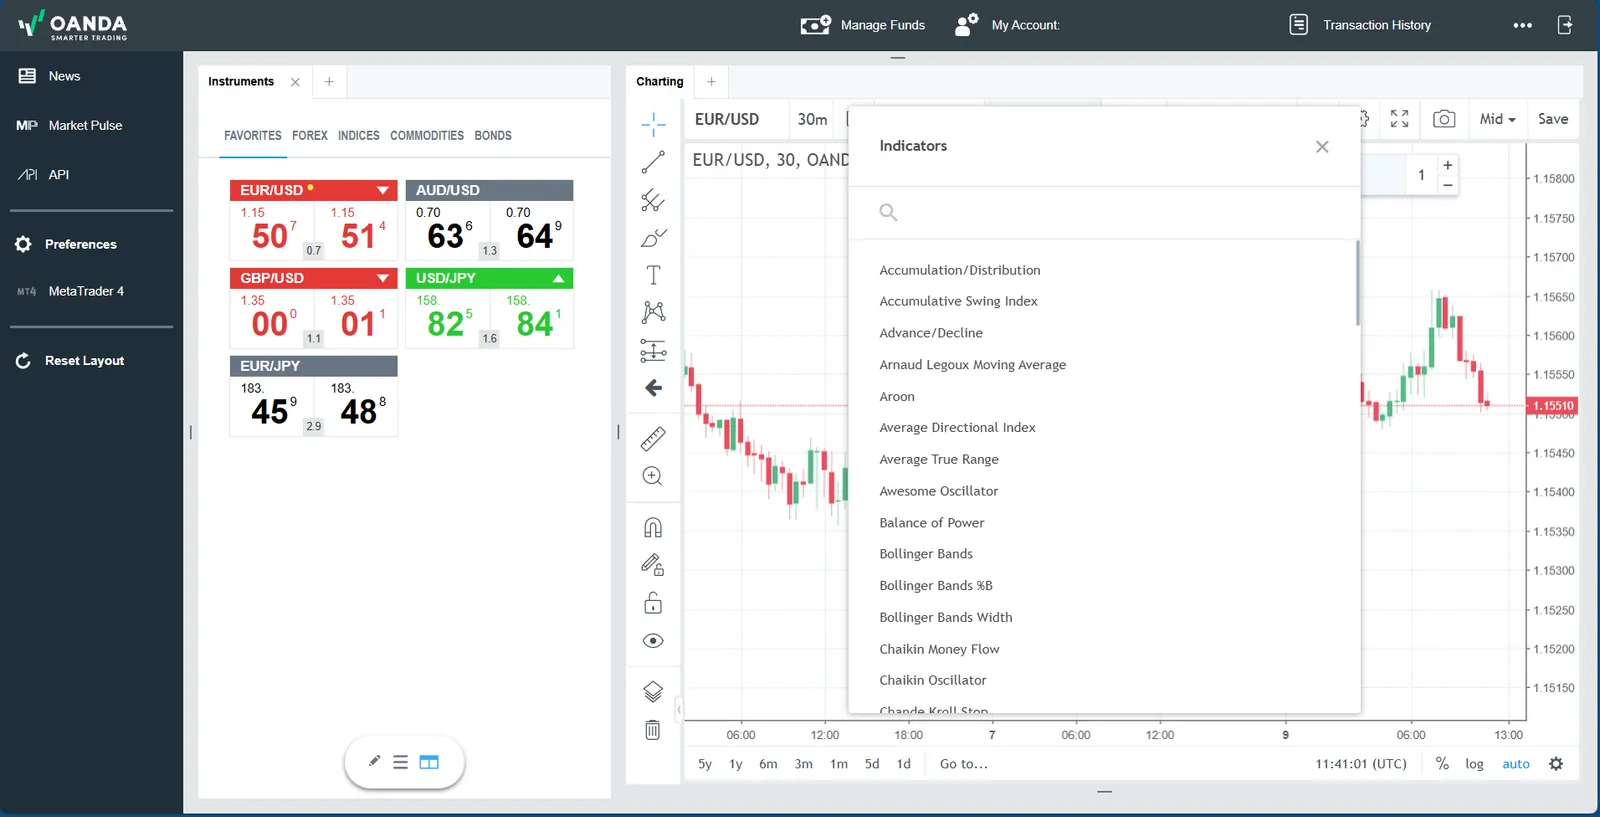Switch to the FOREX instrument tab
Image resolution: width=1600 pixels, height=817 pixels.
(310, 136)
